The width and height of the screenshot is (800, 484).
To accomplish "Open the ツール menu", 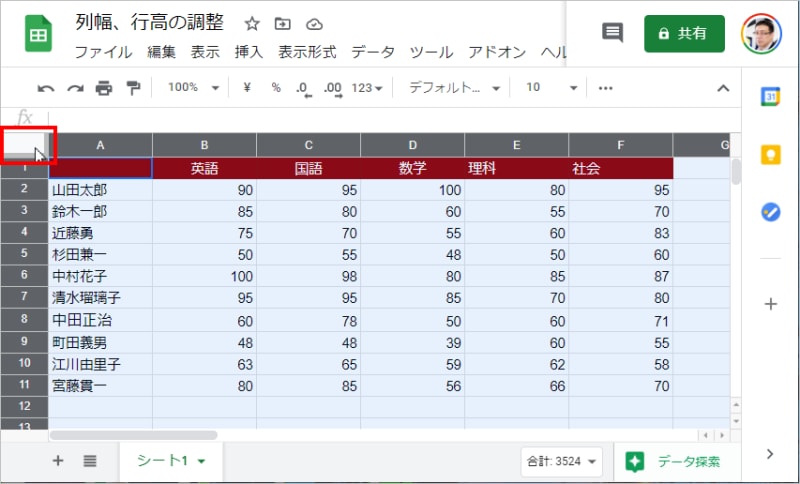I will pos(432,53).
